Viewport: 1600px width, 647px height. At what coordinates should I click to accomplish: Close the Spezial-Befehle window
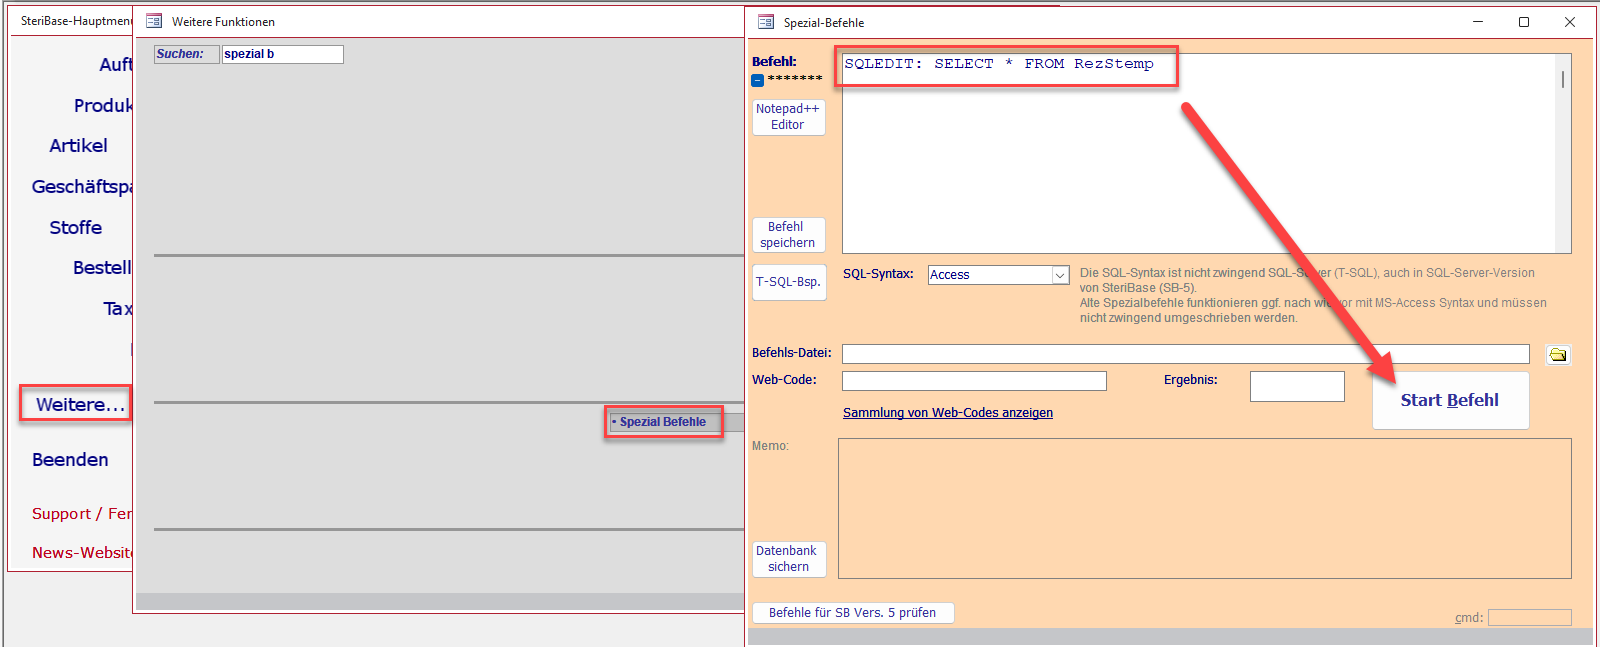point(1570,22)
